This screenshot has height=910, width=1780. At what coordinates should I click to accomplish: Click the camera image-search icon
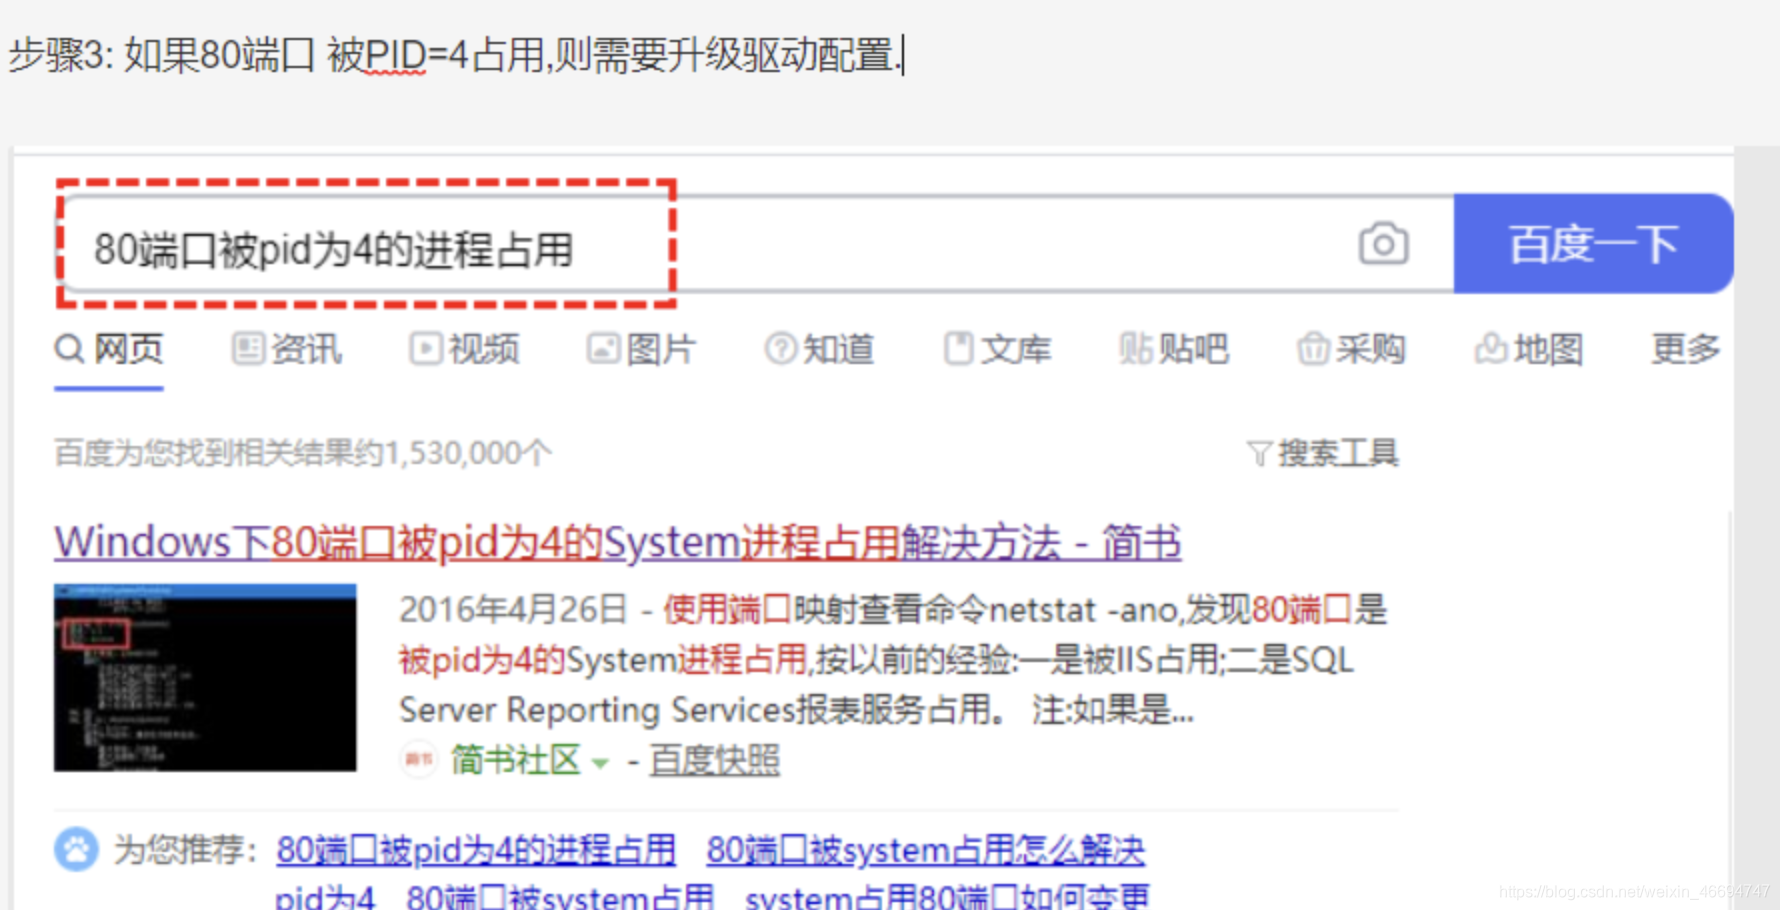pyautogui.click(x=1383, y=244)
